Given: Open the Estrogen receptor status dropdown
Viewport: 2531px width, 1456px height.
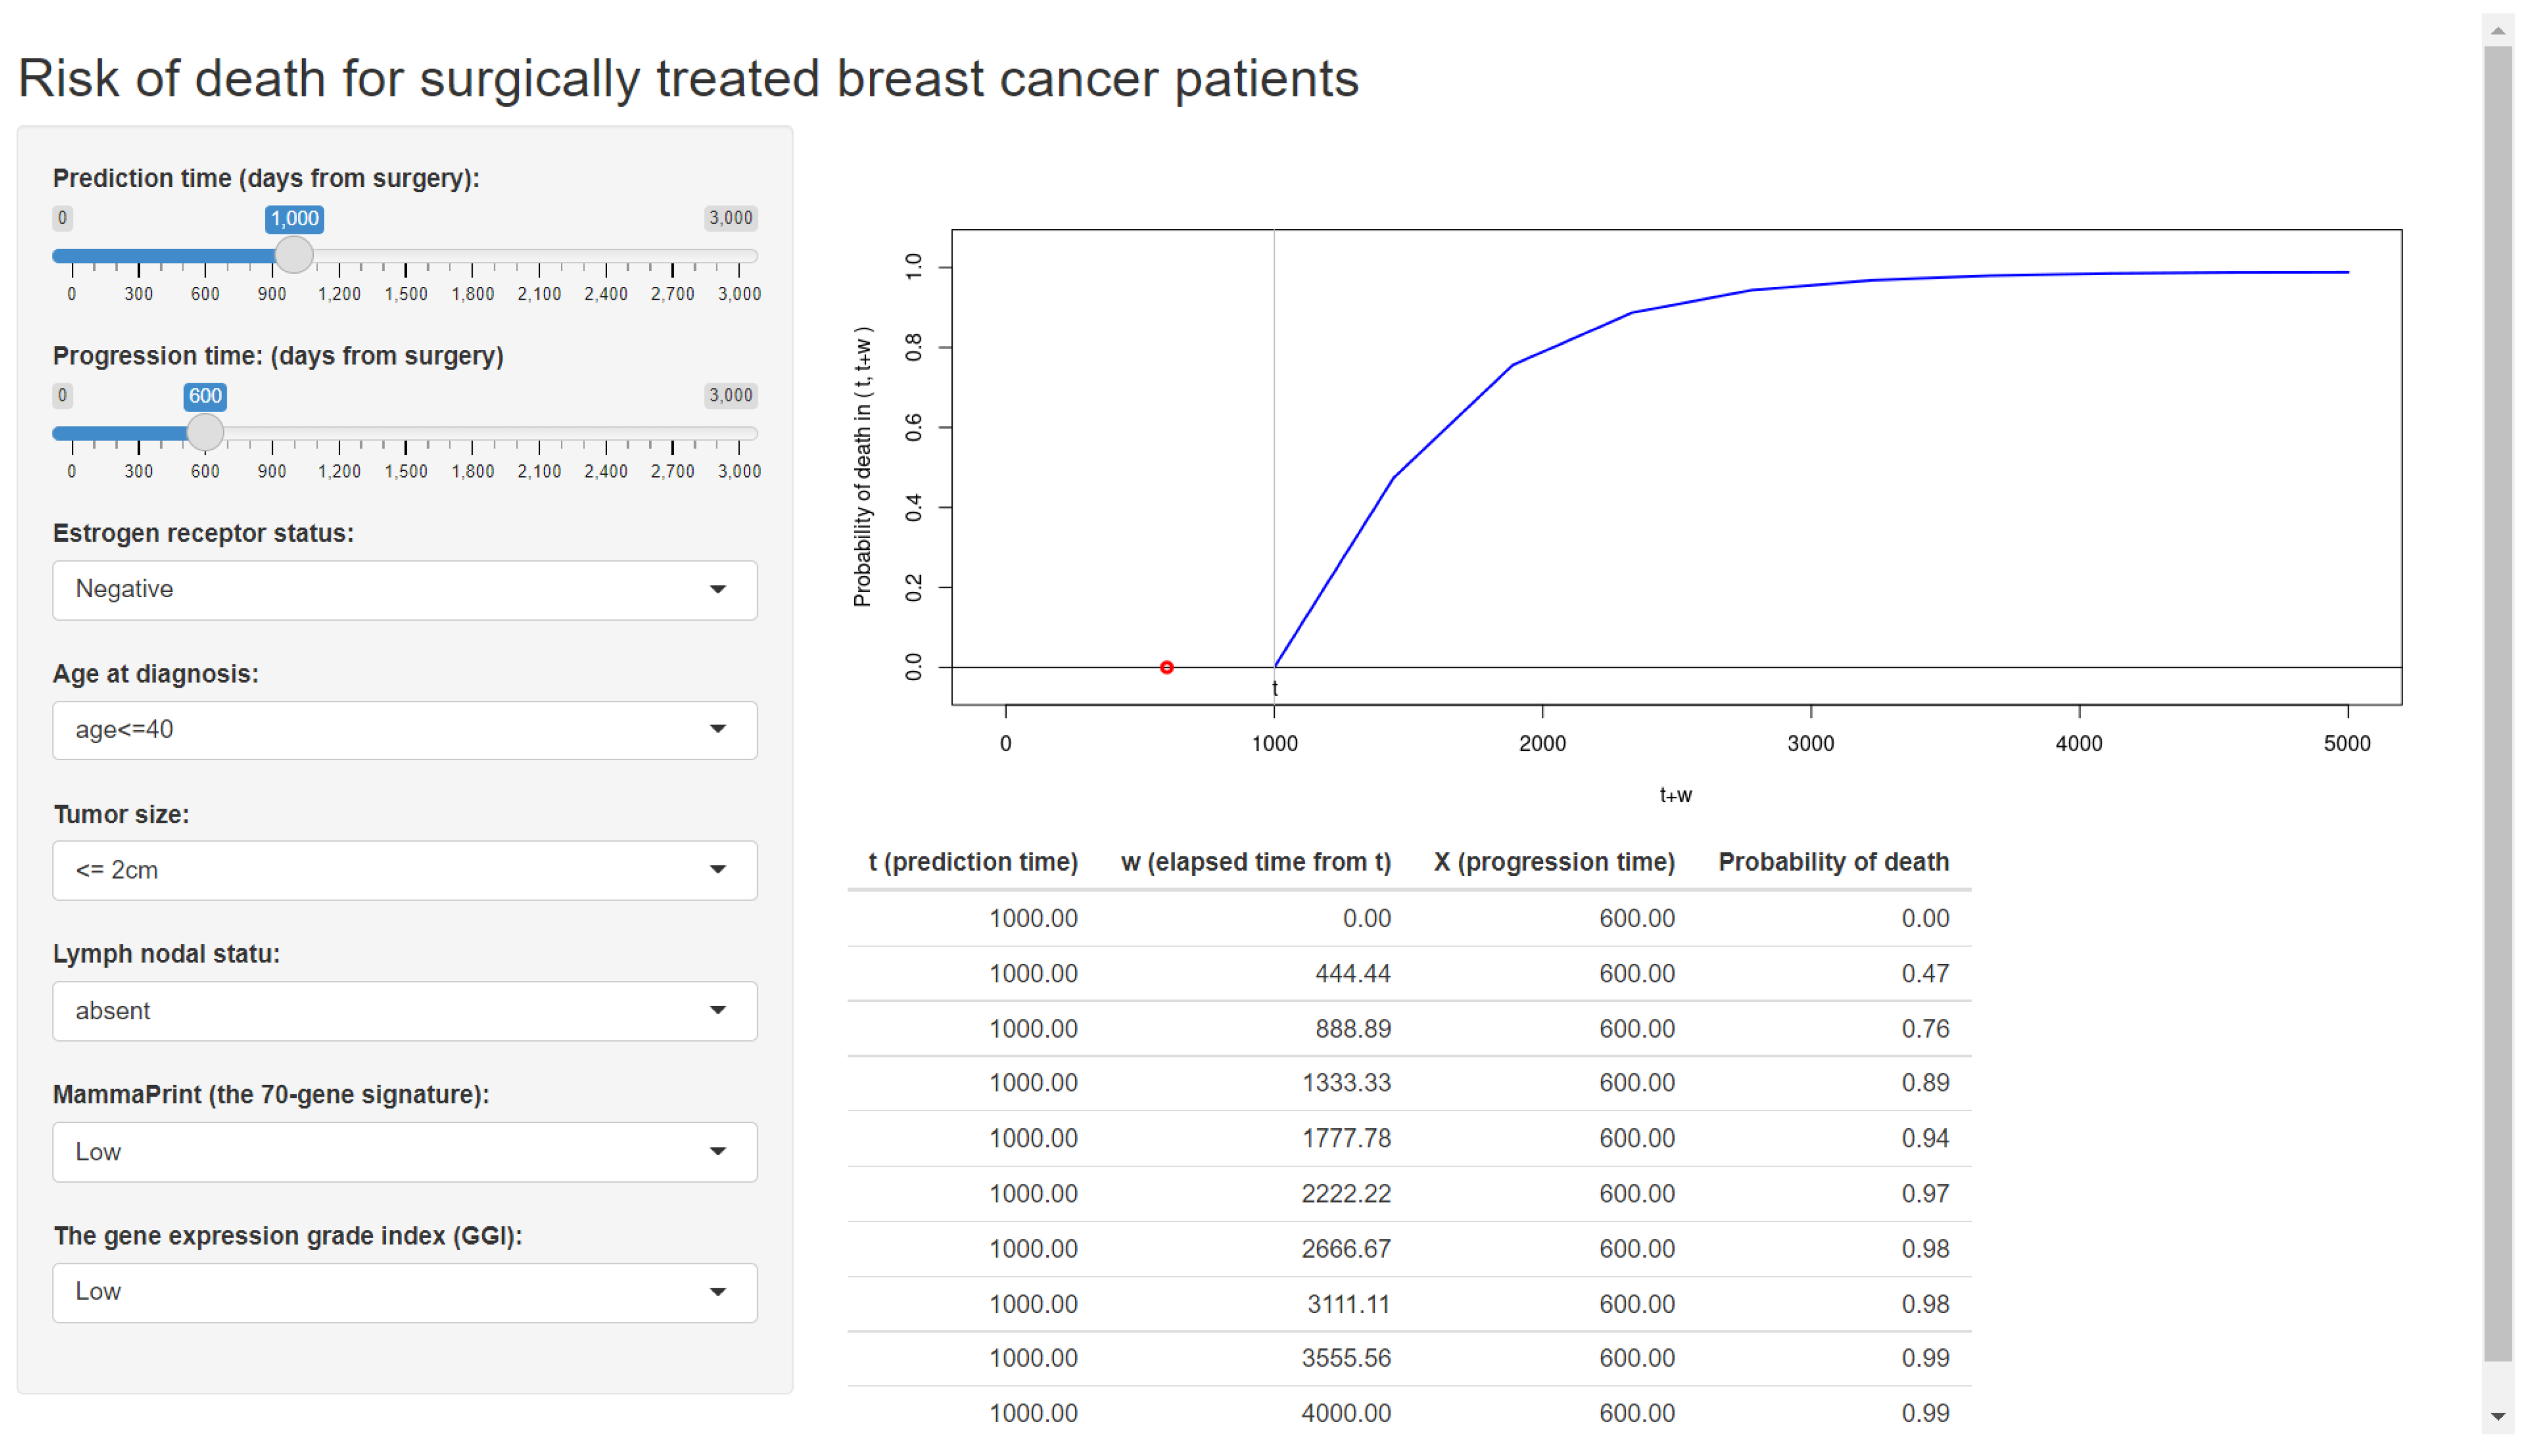Looking at the screenshot, I should [404, 590].
